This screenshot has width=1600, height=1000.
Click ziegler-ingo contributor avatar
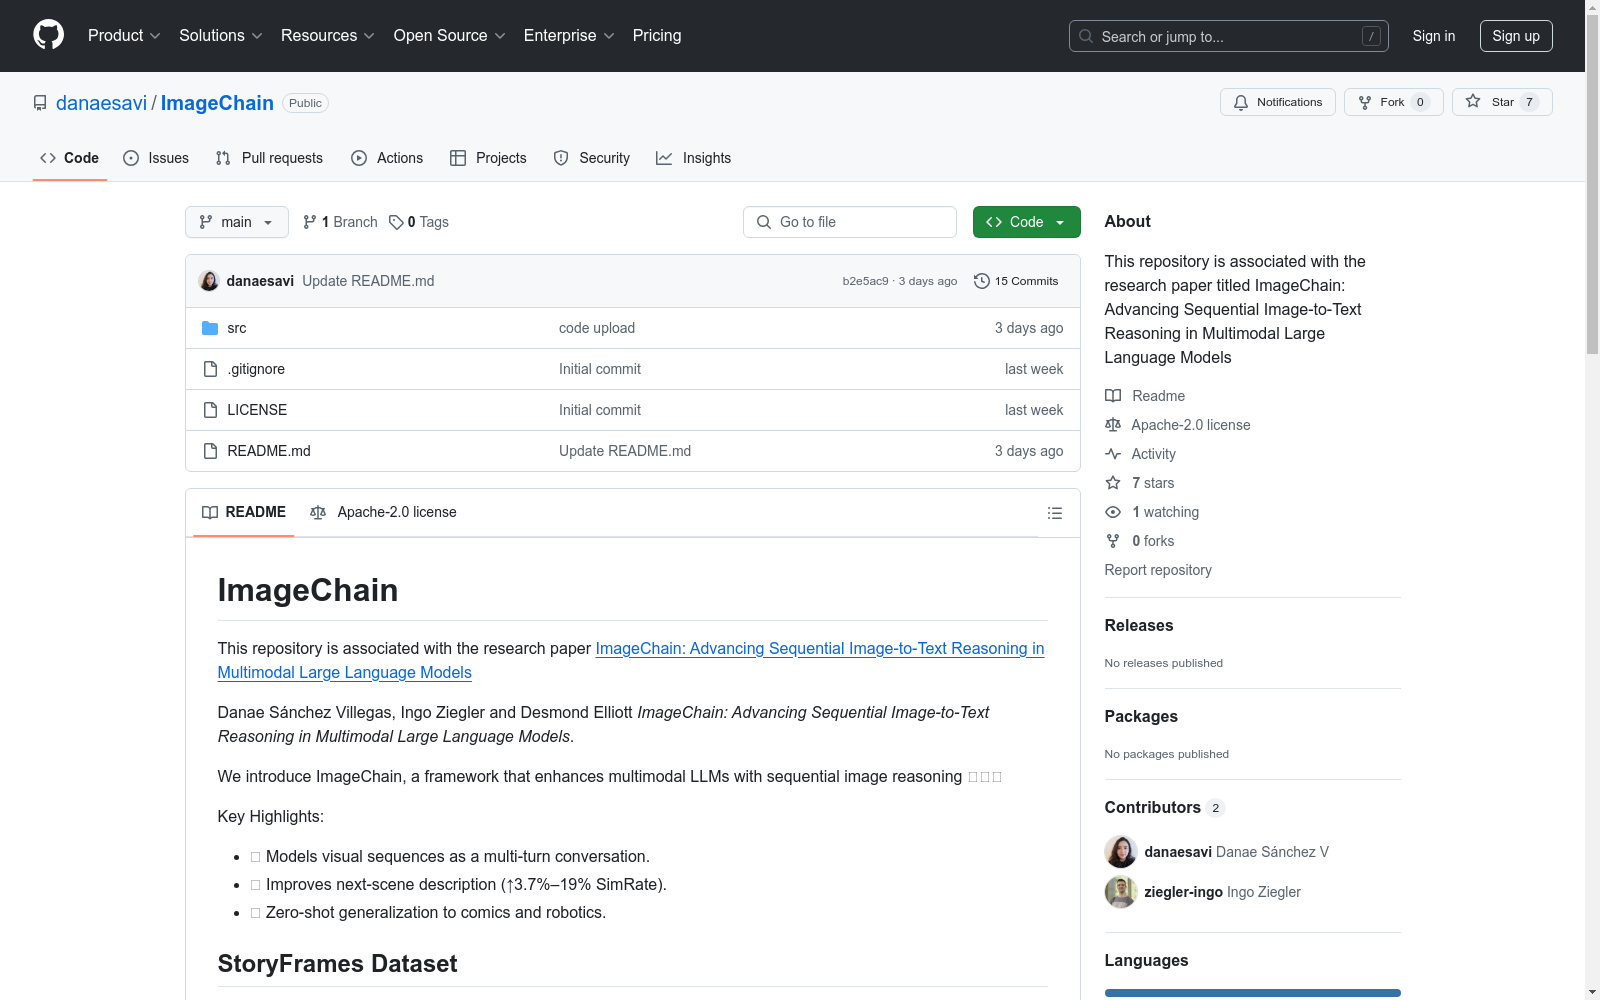coord(1121,892)
